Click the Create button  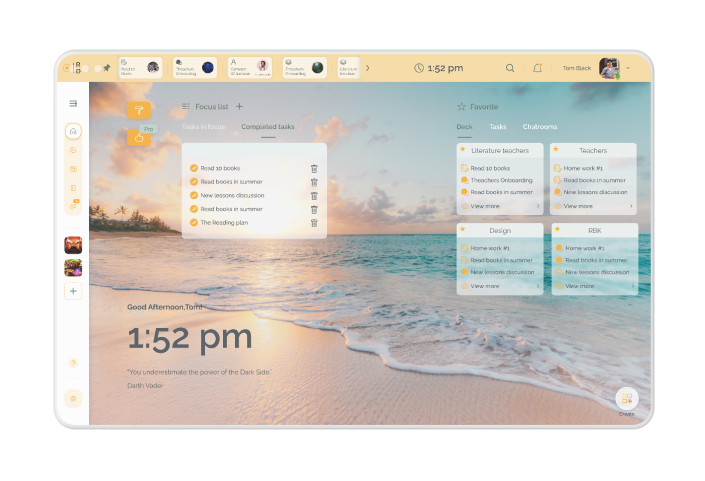pyautogui.click(x=626, y=400)
